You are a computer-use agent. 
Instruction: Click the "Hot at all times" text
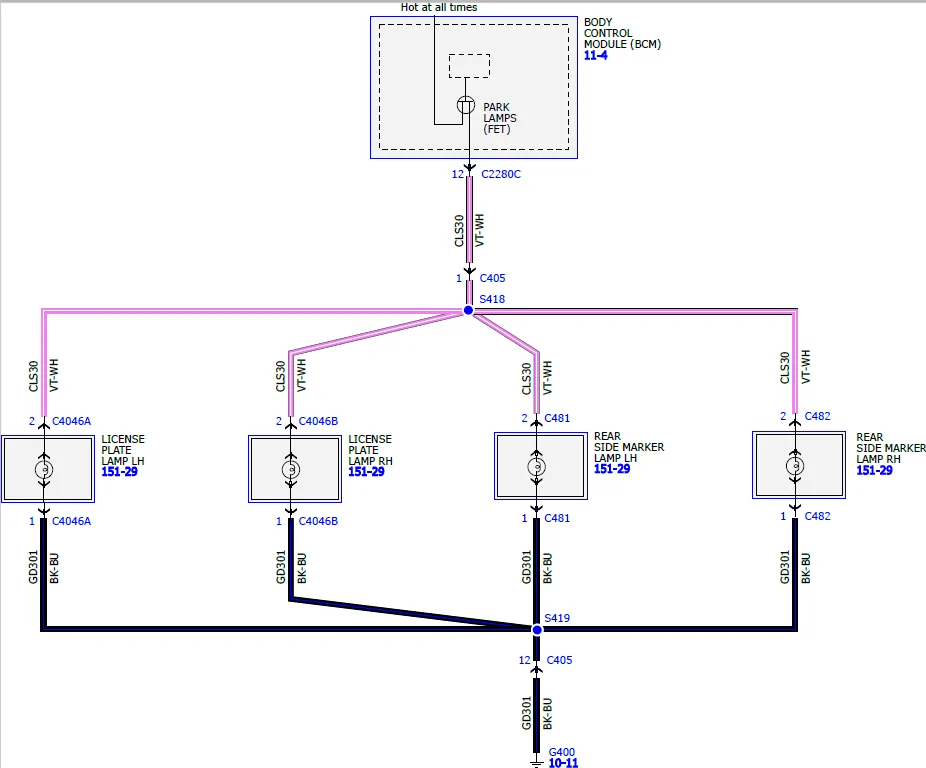click(x=439, y=7)
